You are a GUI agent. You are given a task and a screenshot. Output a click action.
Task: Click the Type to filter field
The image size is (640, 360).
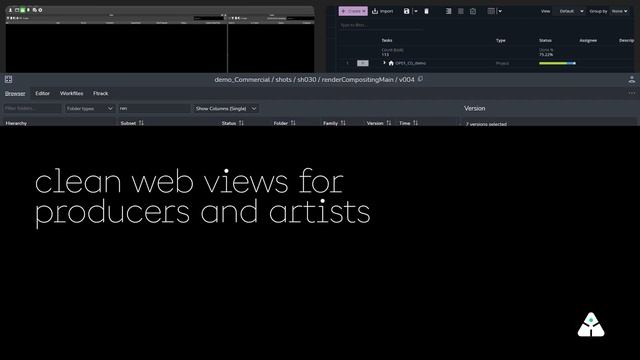pyautogui.click(x=381, y=25)
